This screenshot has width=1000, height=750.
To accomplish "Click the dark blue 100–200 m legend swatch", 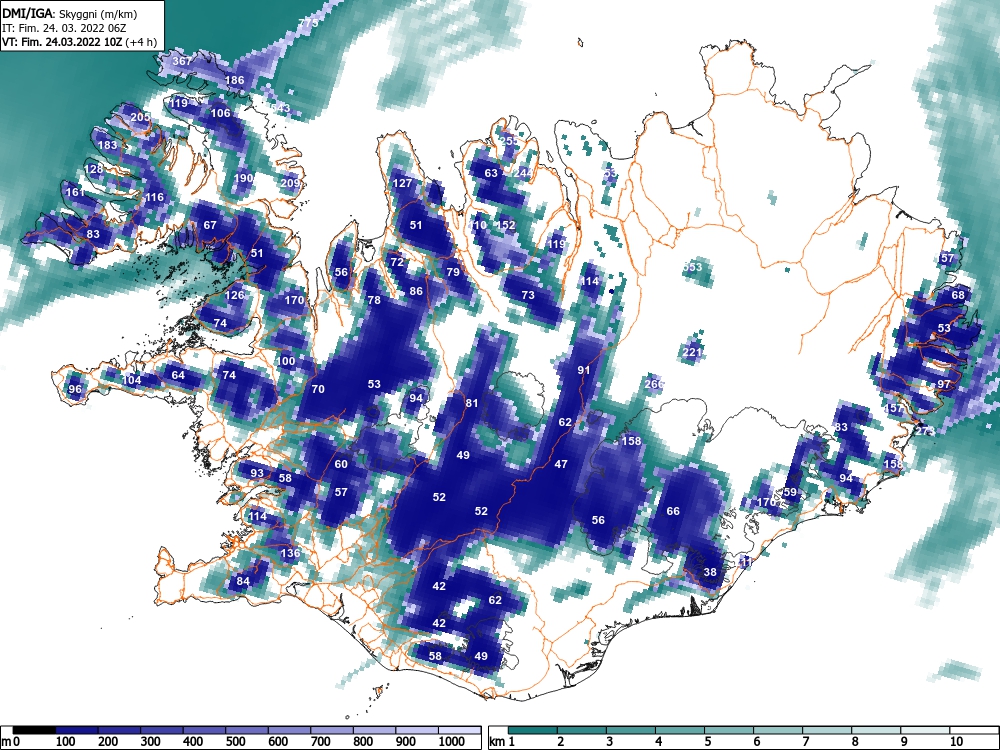I will pyautogui.click(x=77, y=730).
